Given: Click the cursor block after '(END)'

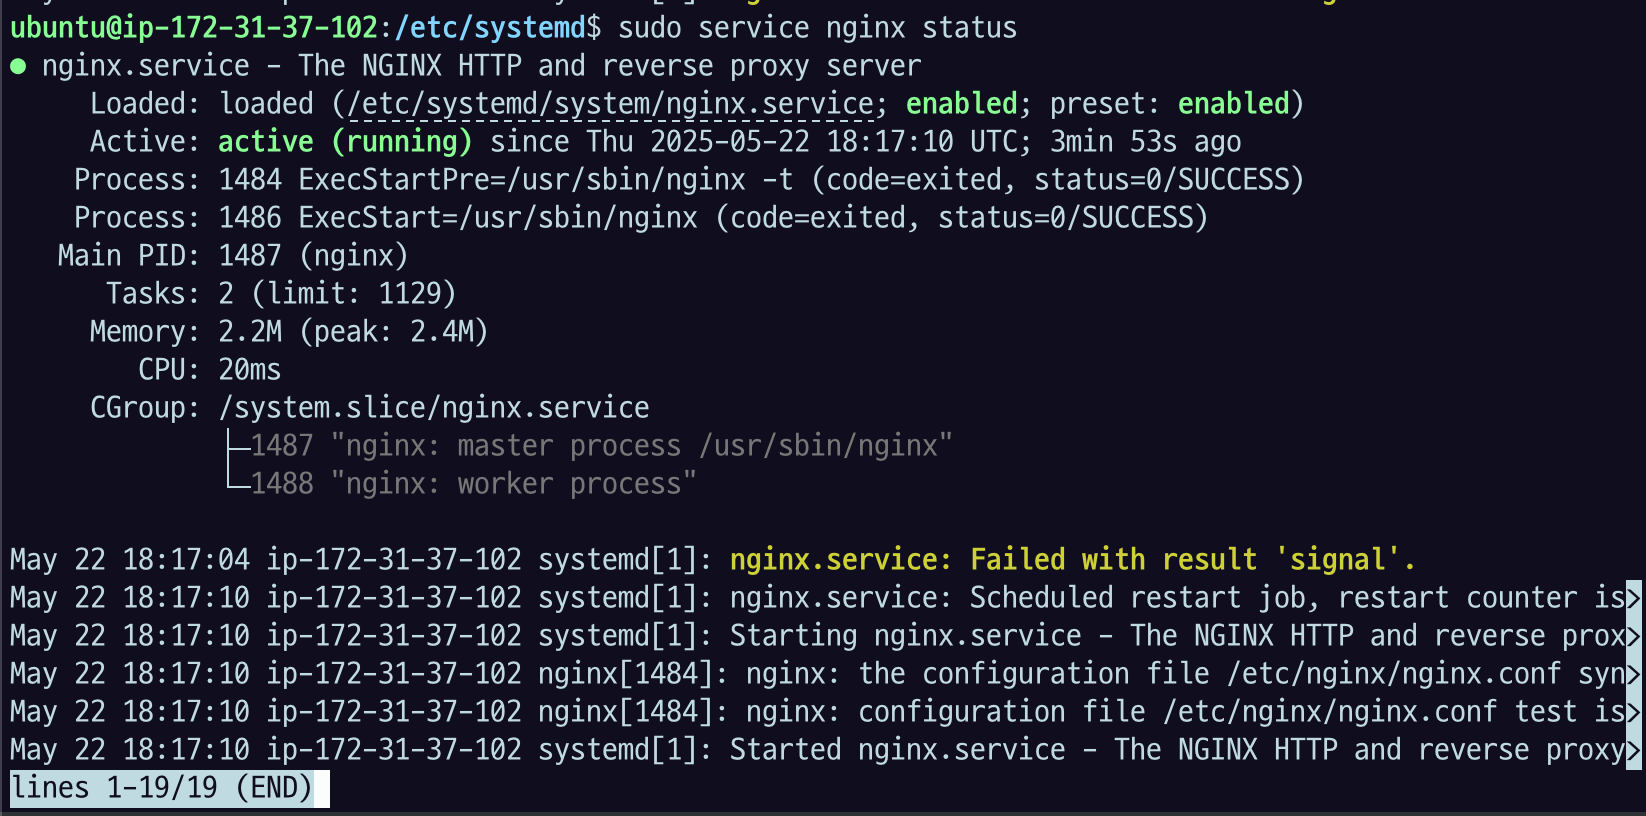Looking at the screenshot, I should (x=322, y=788).
